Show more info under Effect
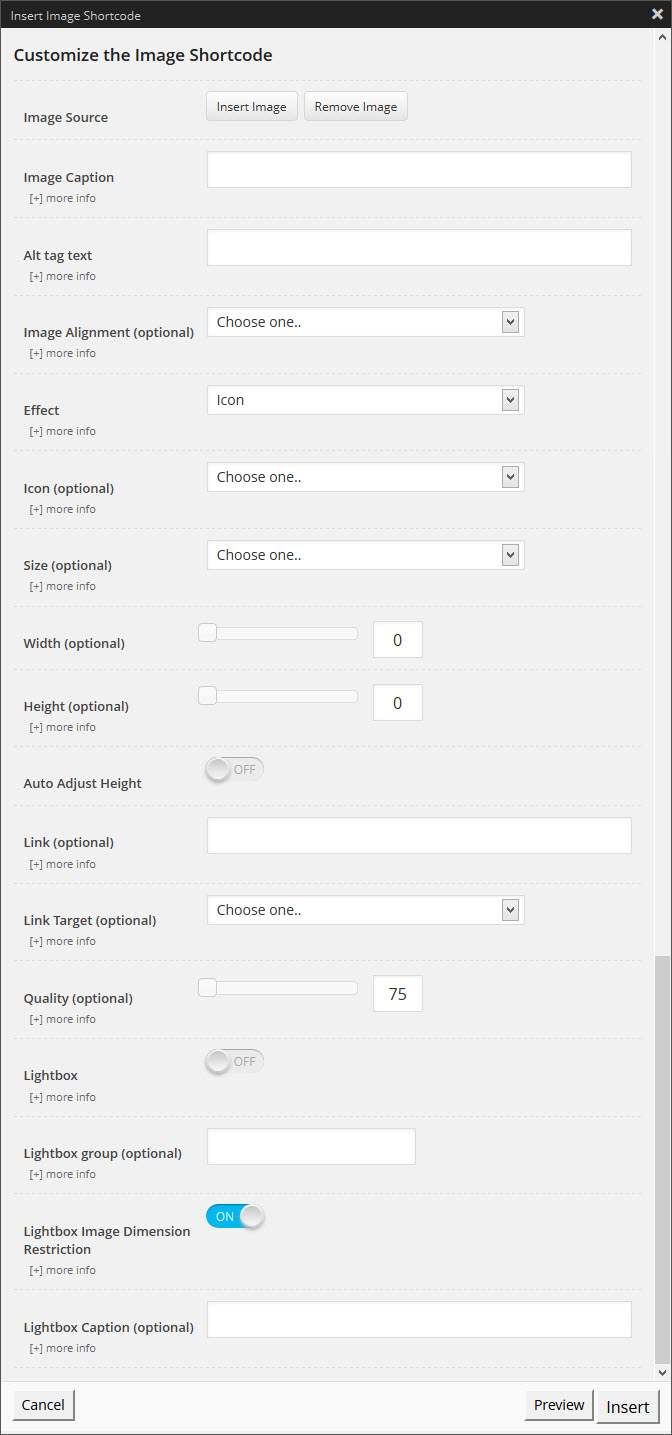 tap(63, 431)
